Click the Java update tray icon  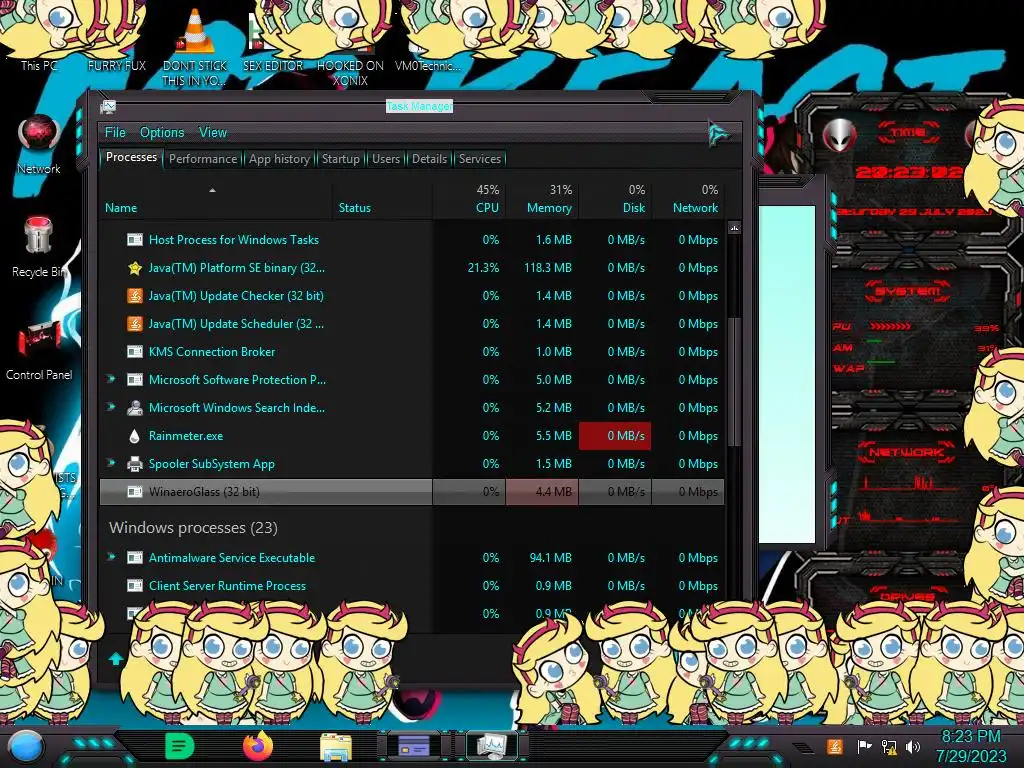pyautogui.click(x=834, y=746)
